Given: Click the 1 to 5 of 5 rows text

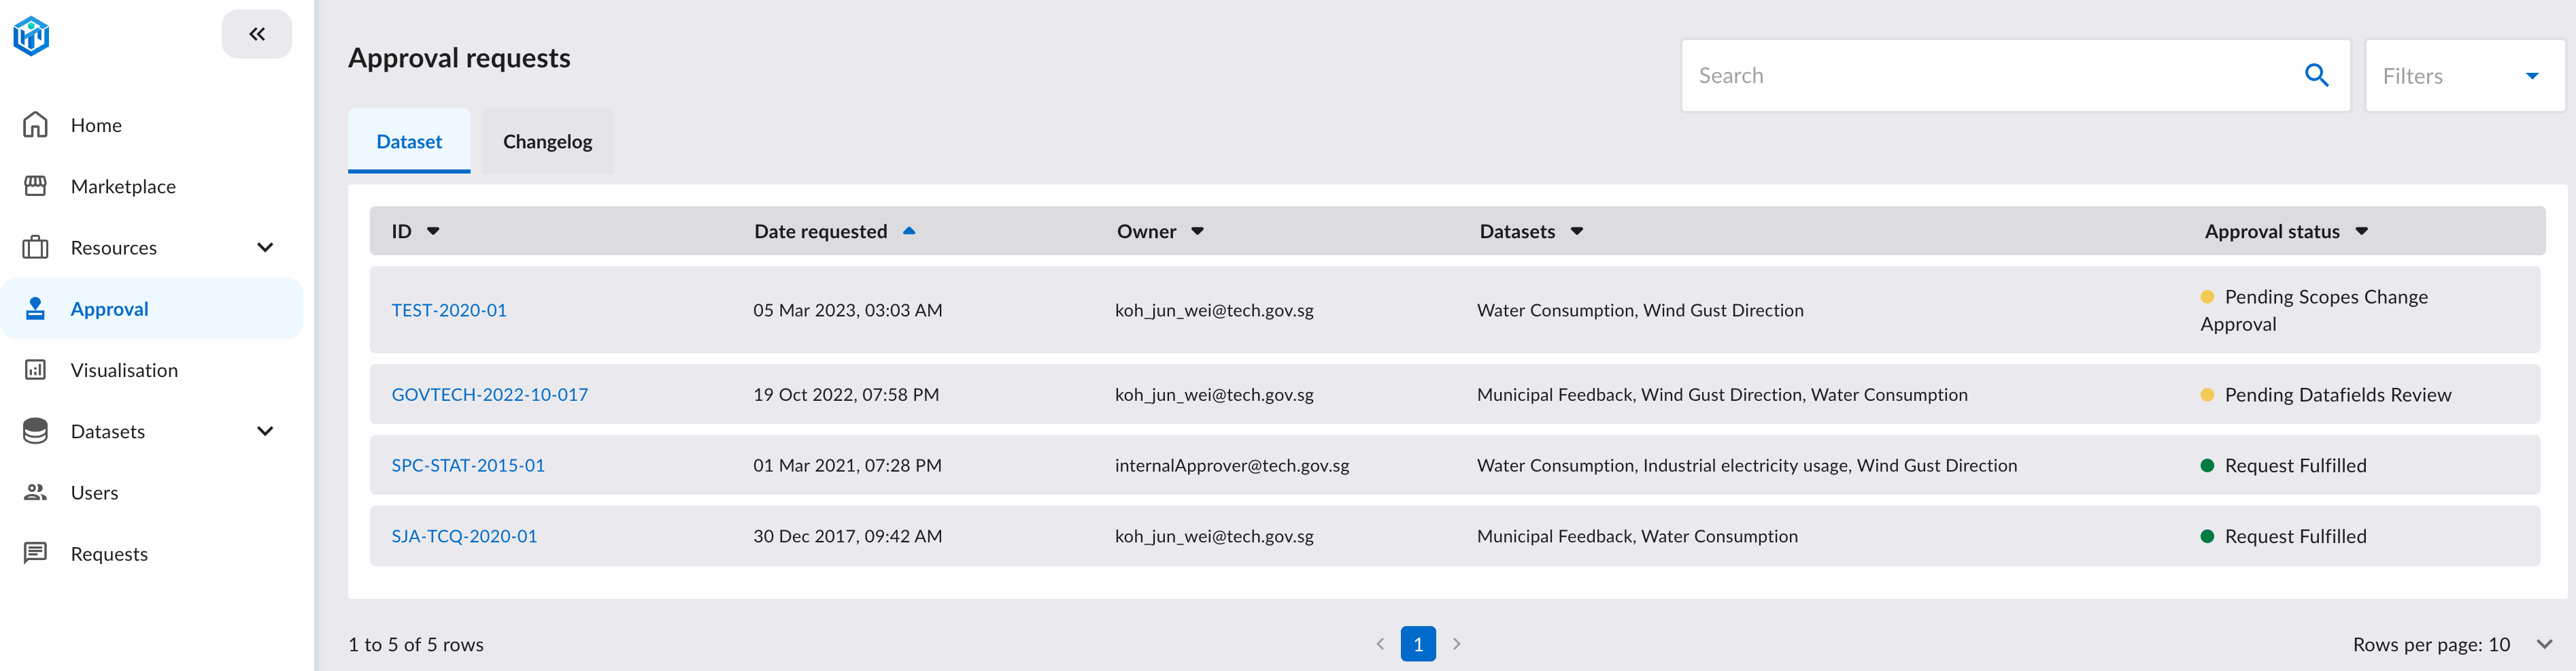Looking at the screenshot, I should tap(416, 644).
